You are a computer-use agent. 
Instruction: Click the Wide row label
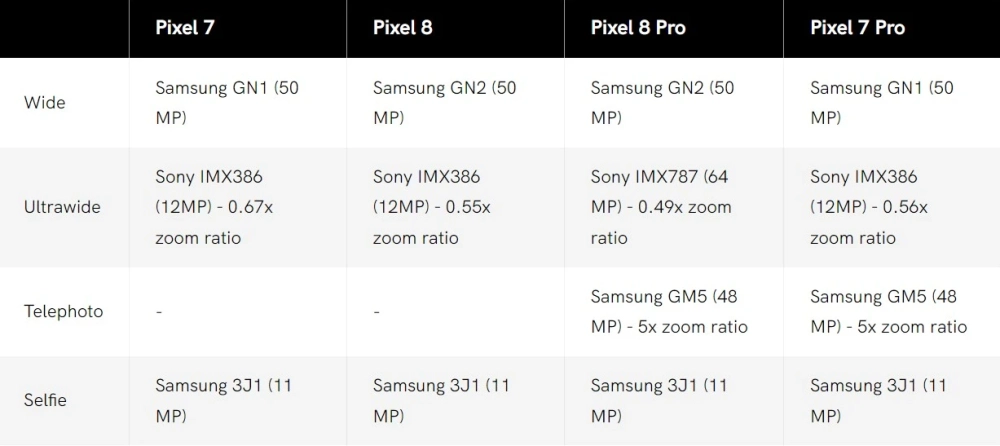click(45, 102)
